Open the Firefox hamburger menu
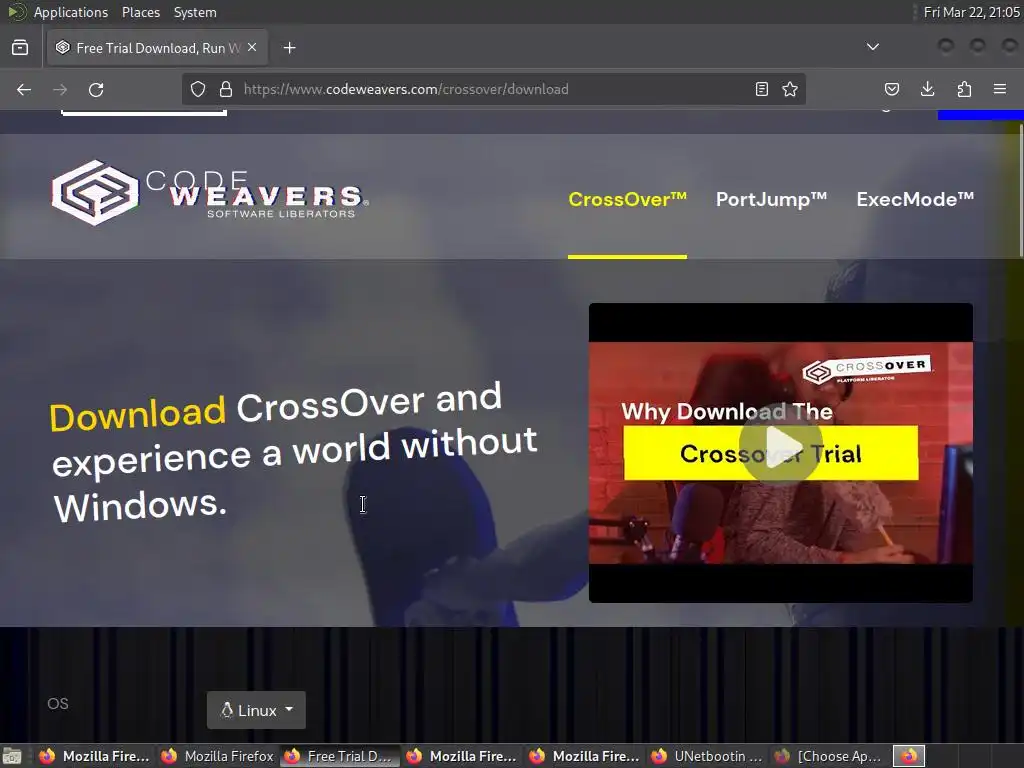Screen dimensions: 1024x768 tap(1000, 89)
